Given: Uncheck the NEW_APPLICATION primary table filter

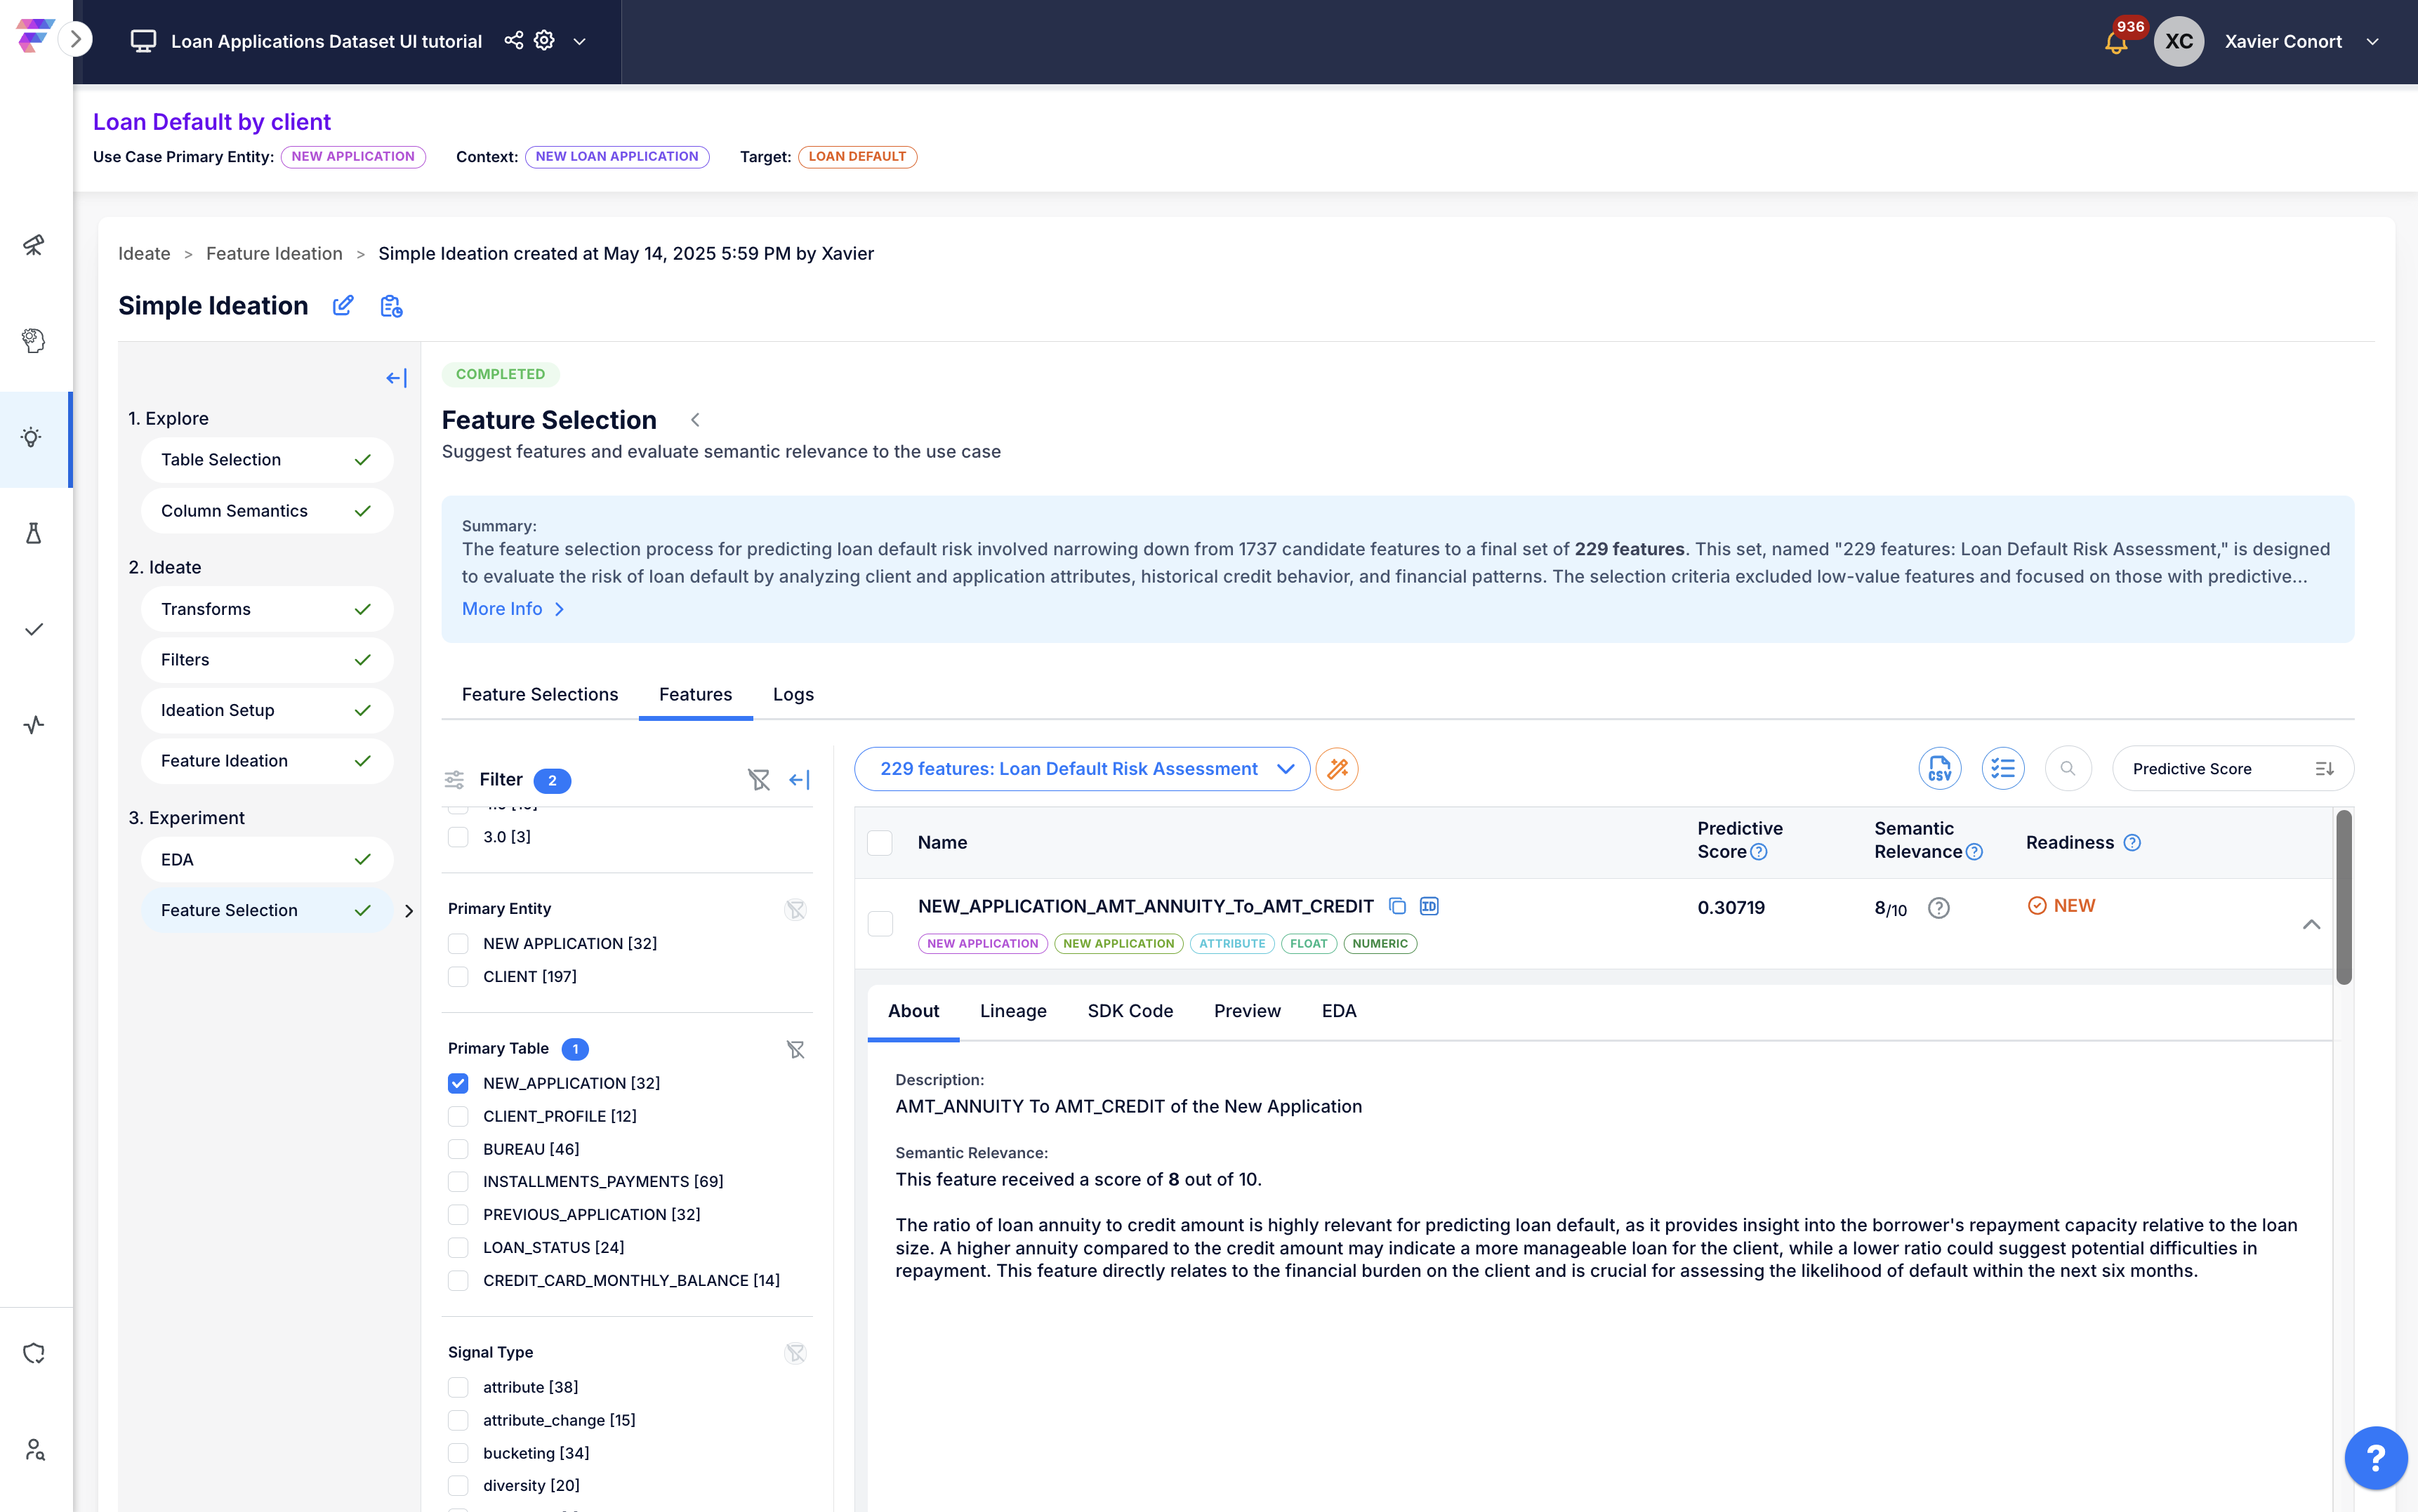Looking at the screenshot, I should point(458,1083).
